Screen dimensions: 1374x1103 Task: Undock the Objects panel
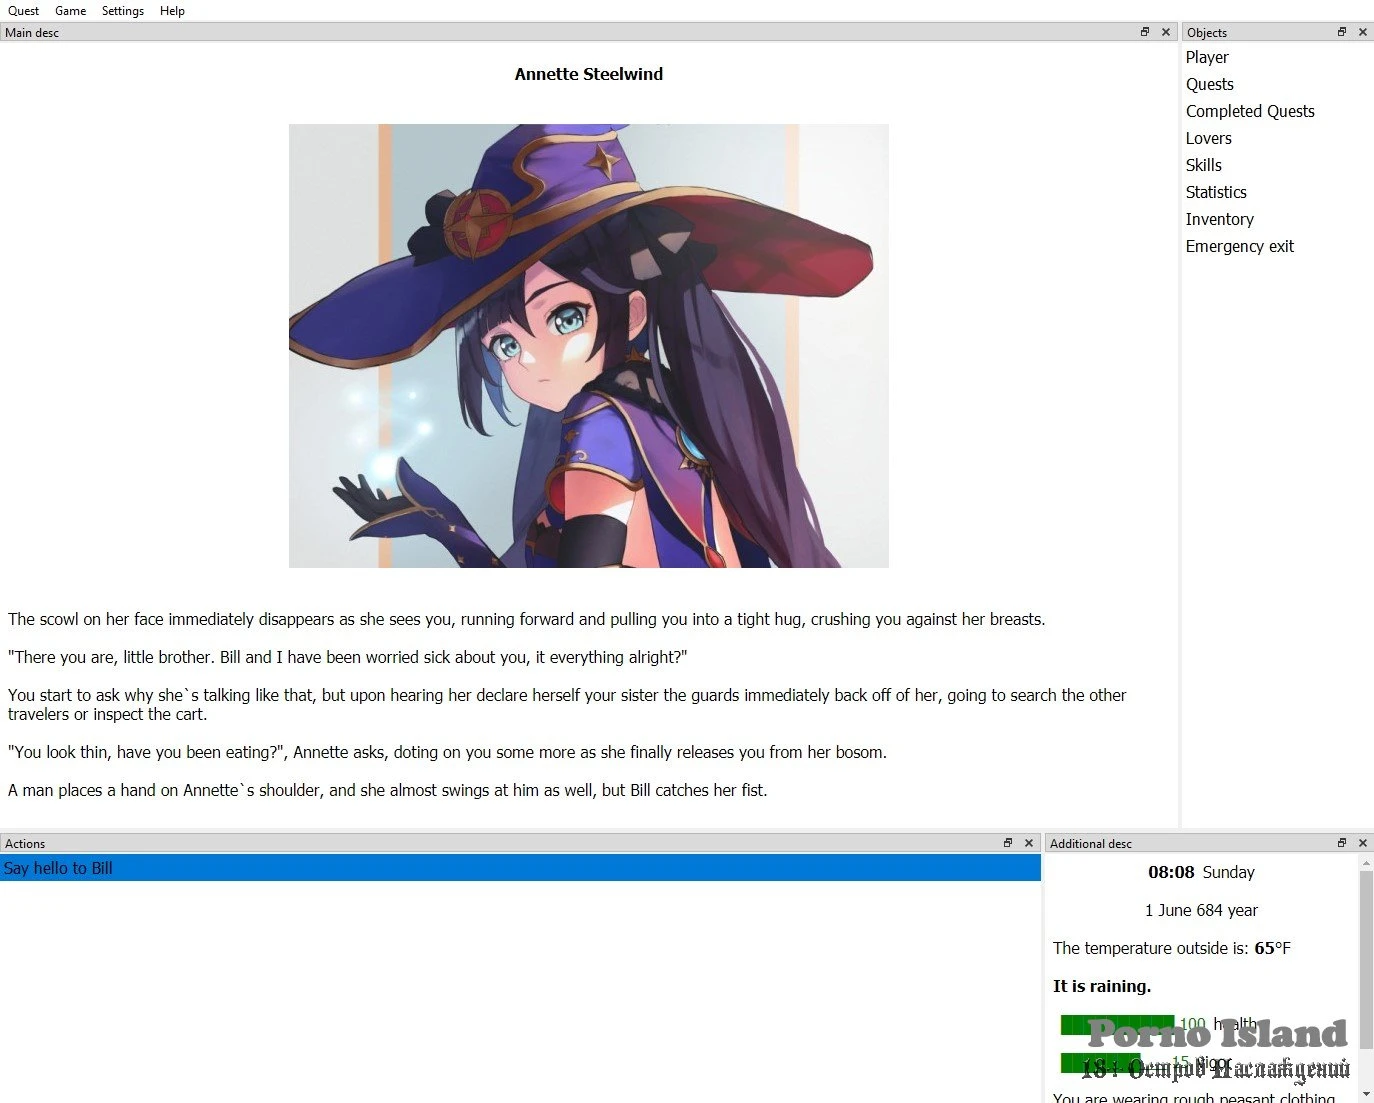click(1342, 32)
